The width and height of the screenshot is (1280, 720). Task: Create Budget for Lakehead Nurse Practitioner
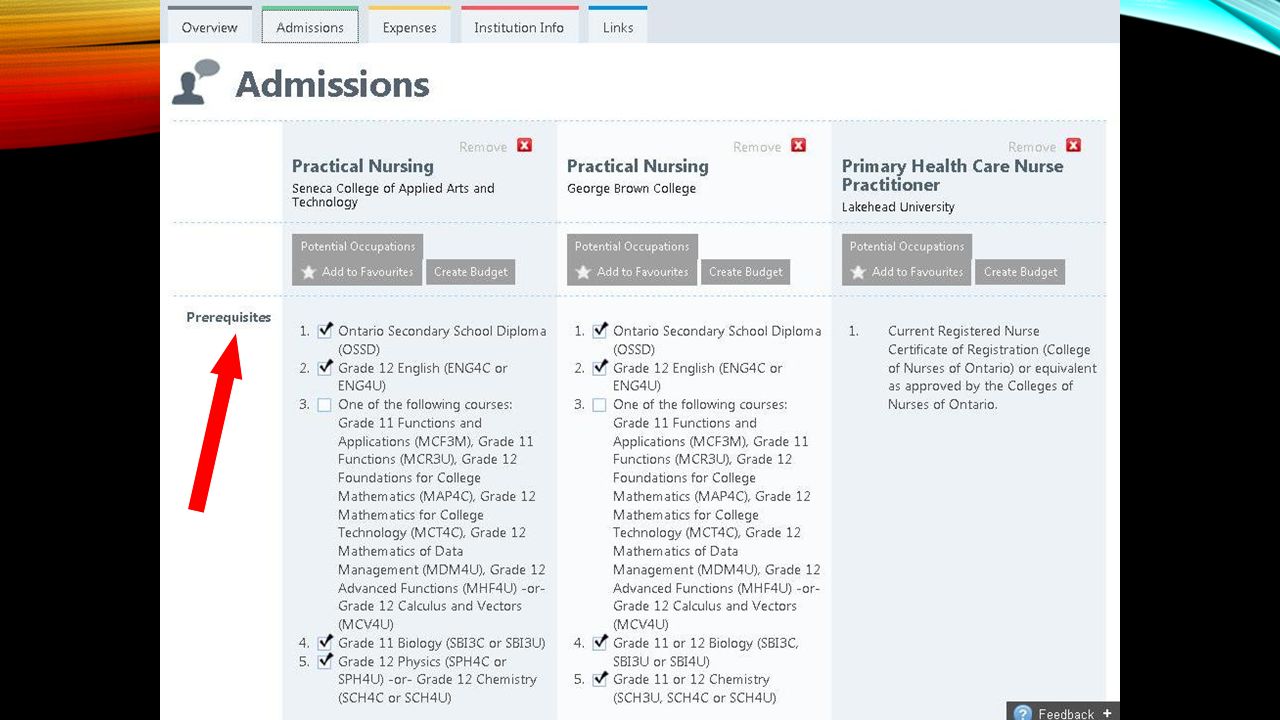pyautogui.click(x=1020, y=272)
